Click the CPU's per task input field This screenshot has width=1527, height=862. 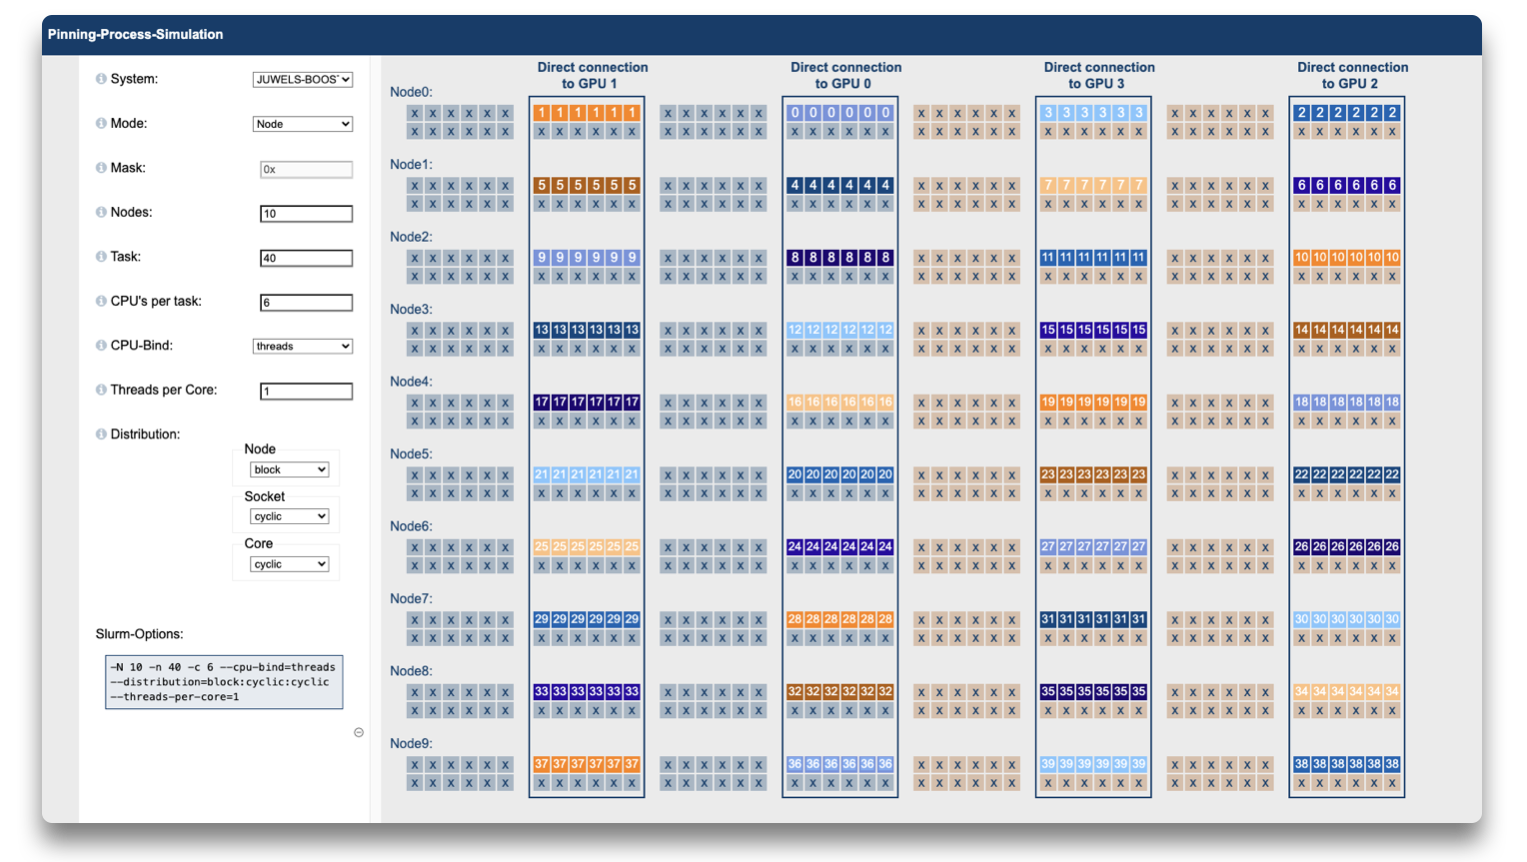point(306,303)
